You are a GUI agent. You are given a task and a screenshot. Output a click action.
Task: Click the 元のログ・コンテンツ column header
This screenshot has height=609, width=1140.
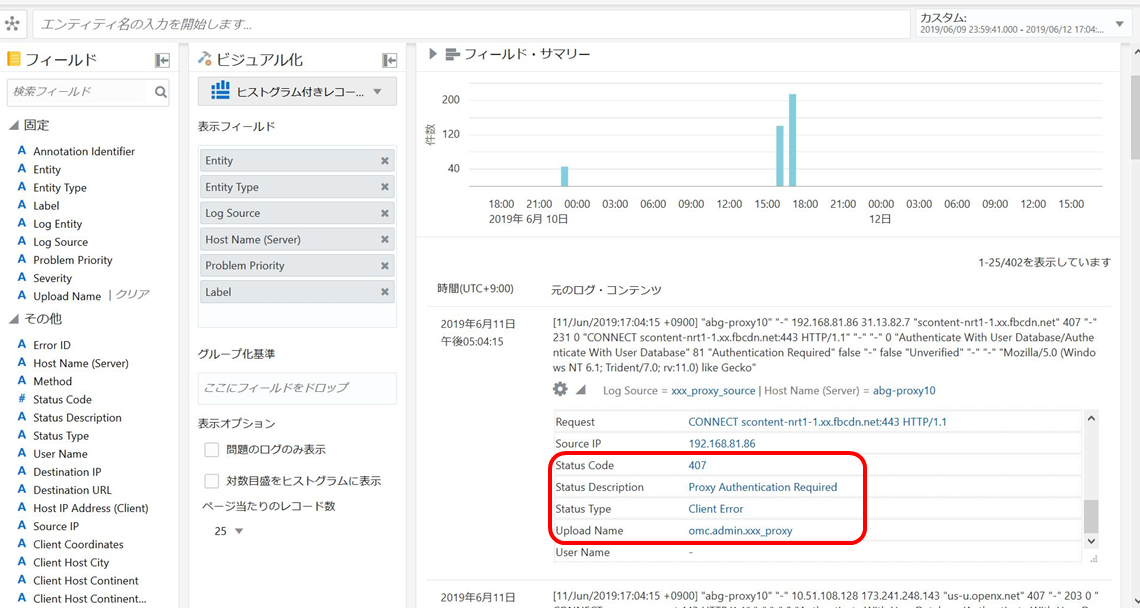(x=606, y=290)
